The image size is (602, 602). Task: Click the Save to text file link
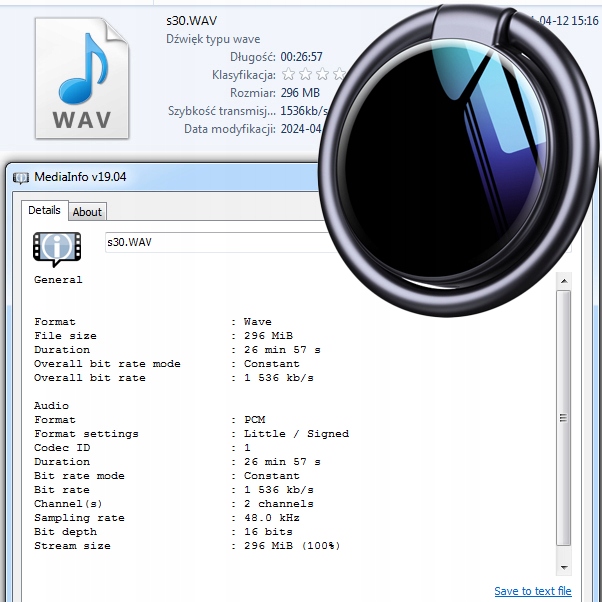click(532, 591)
